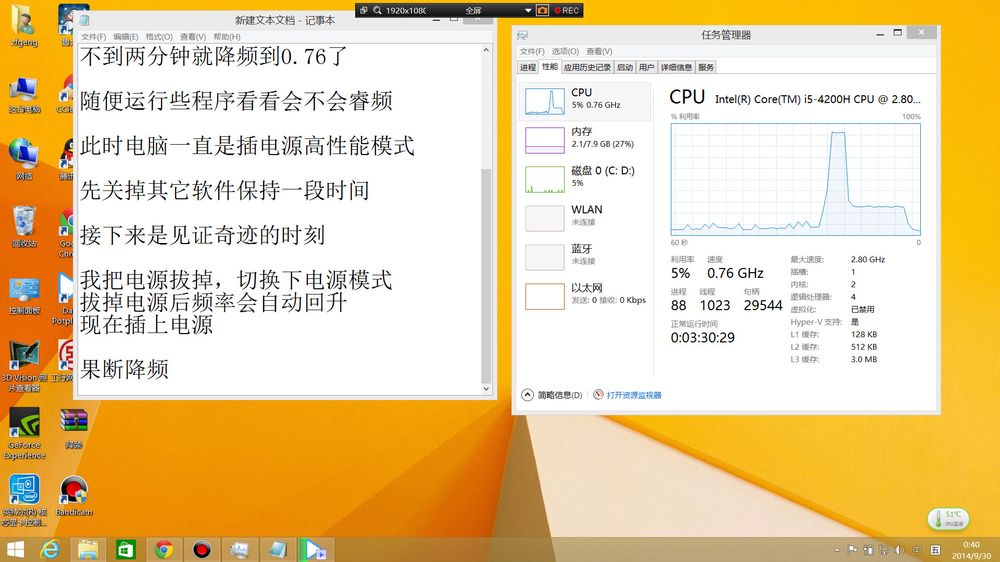Switch to the 应用历史记录 tab

click(587, 67)
